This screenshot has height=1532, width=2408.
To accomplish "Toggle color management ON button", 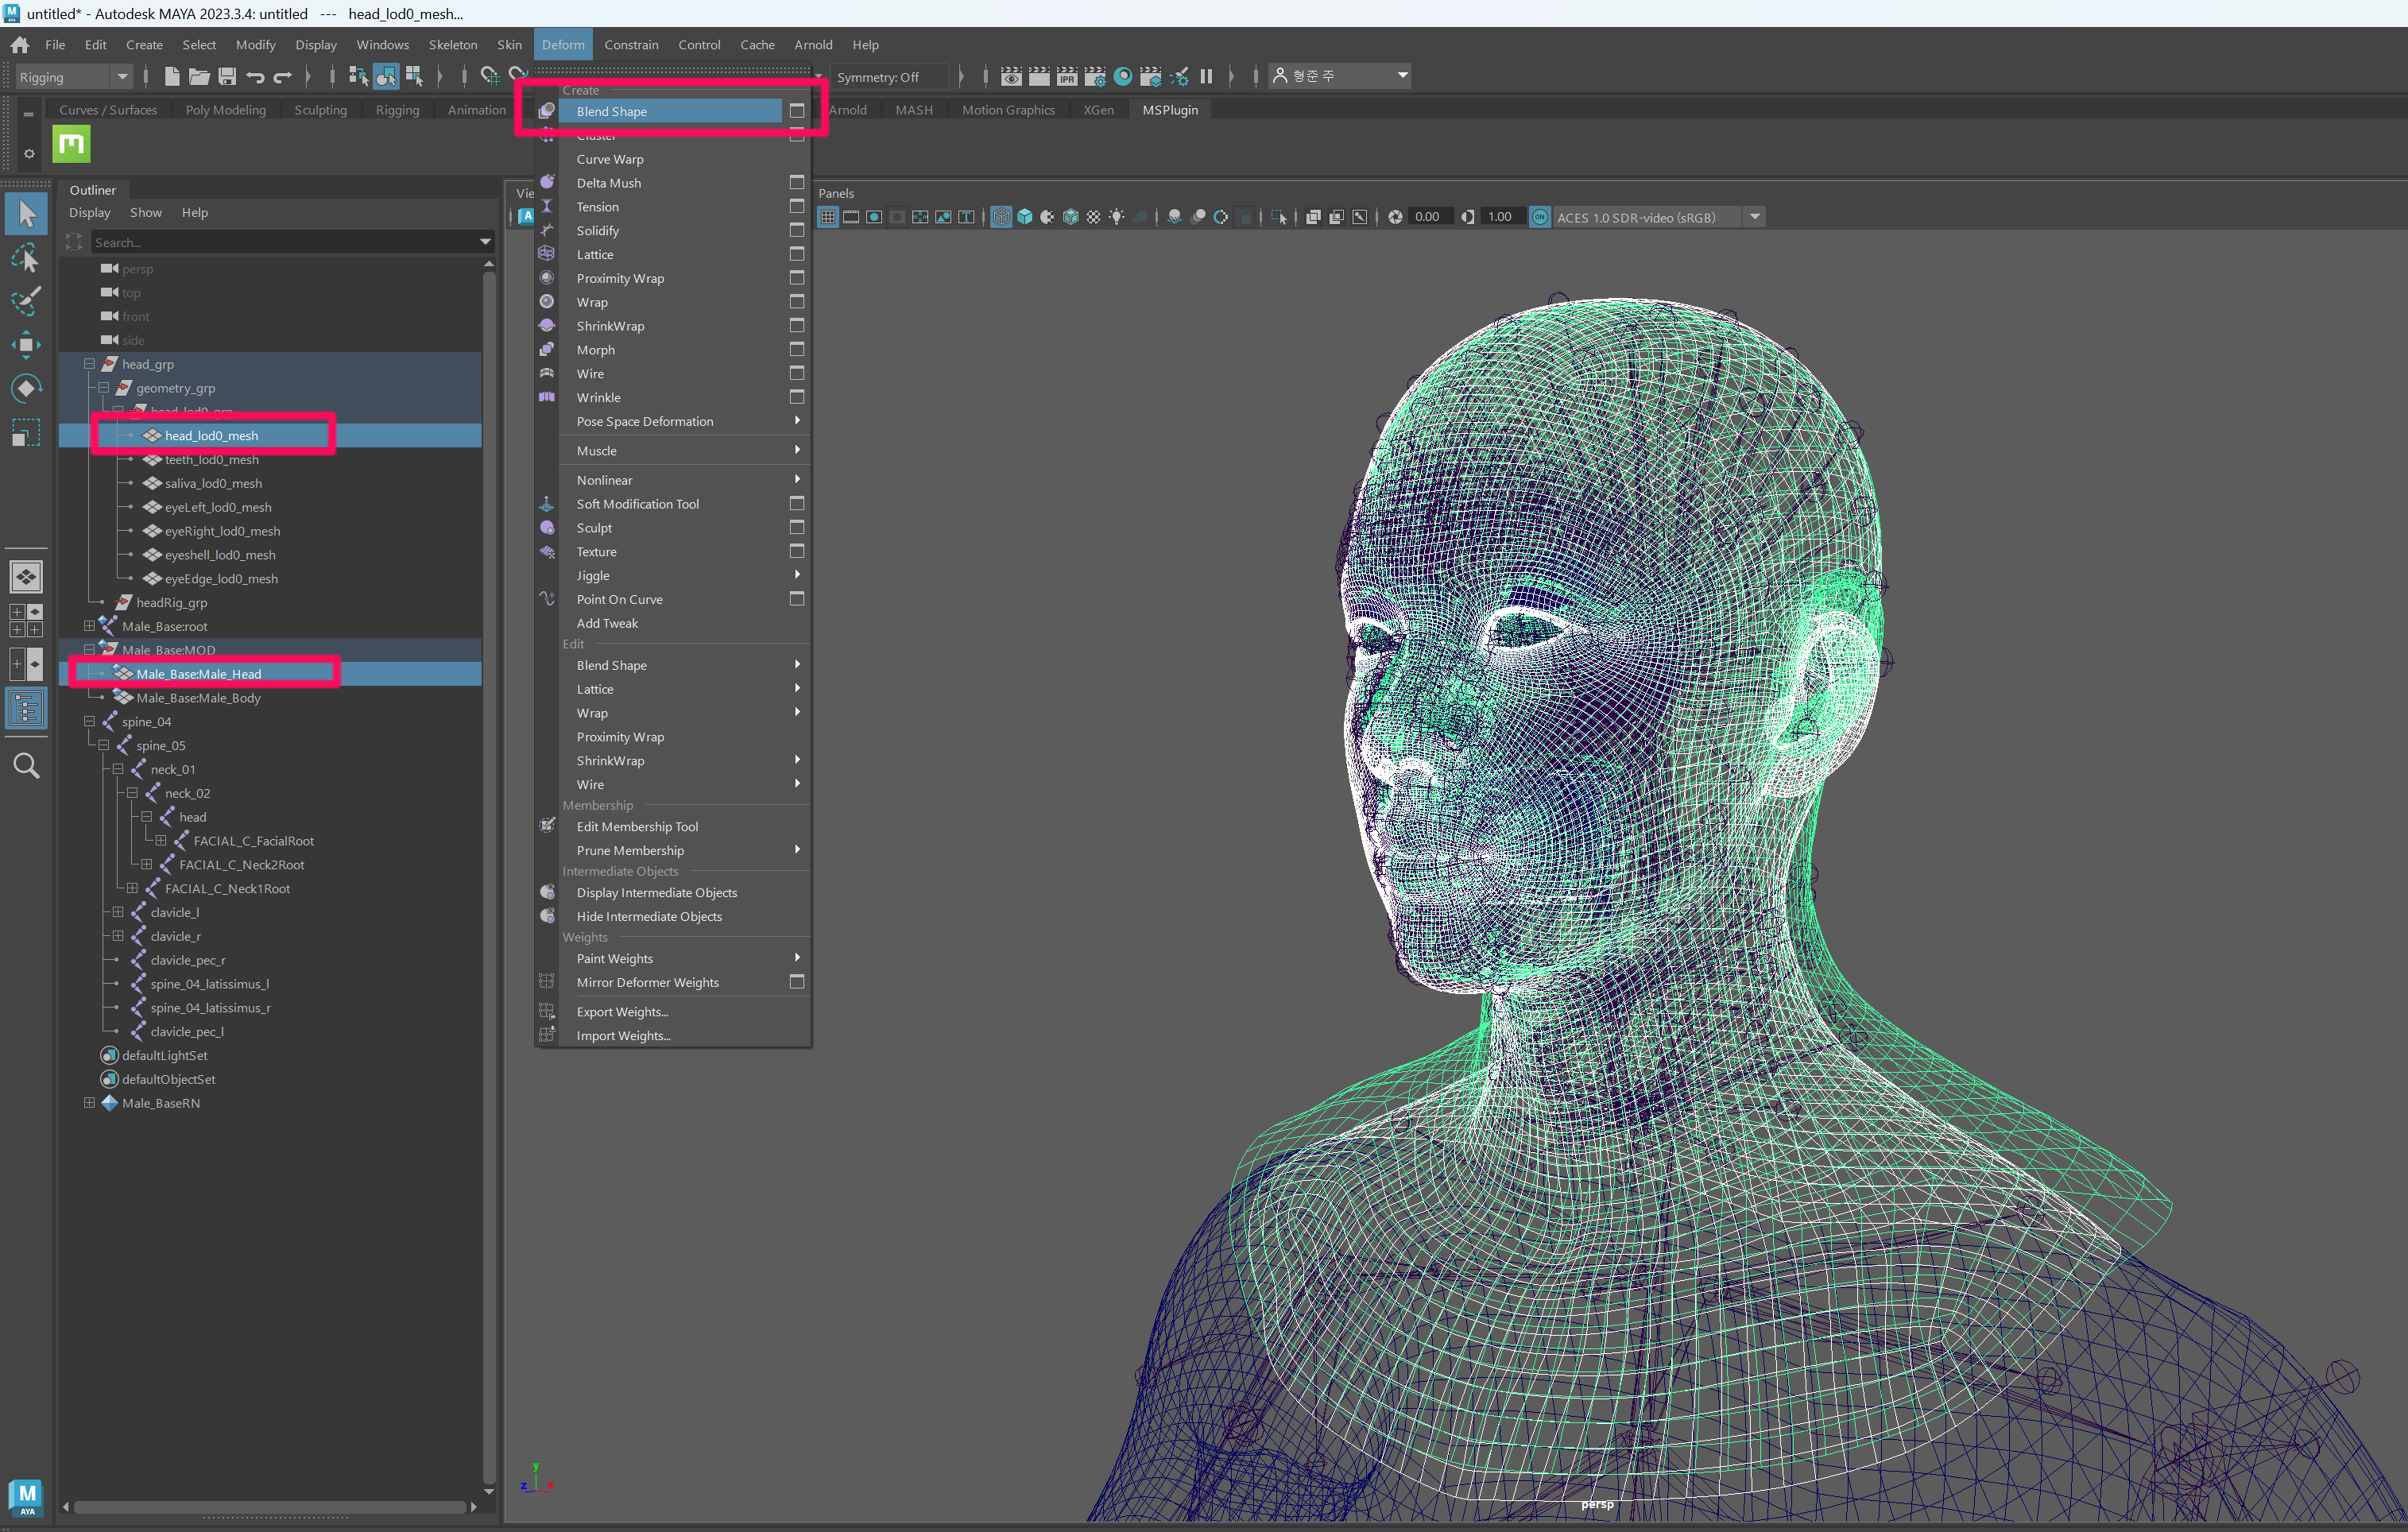I will click(x=1540, y=217).
